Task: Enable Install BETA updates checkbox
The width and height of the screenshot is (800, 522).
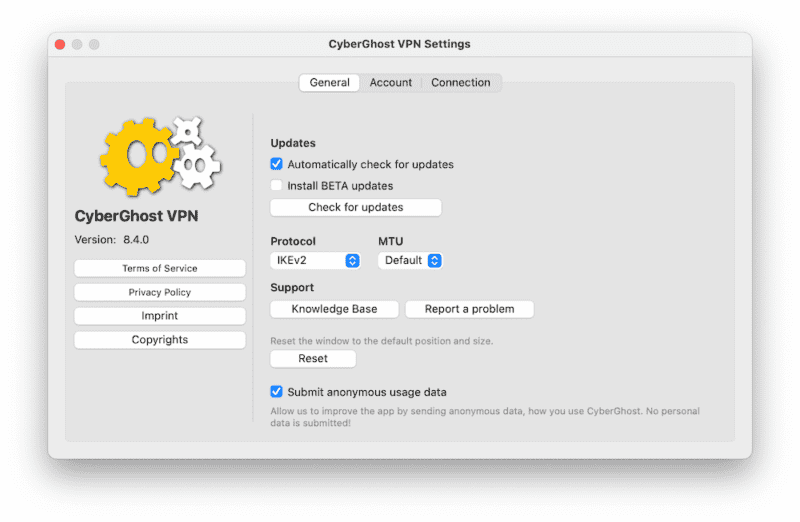Action: click(x=276, y=185)
